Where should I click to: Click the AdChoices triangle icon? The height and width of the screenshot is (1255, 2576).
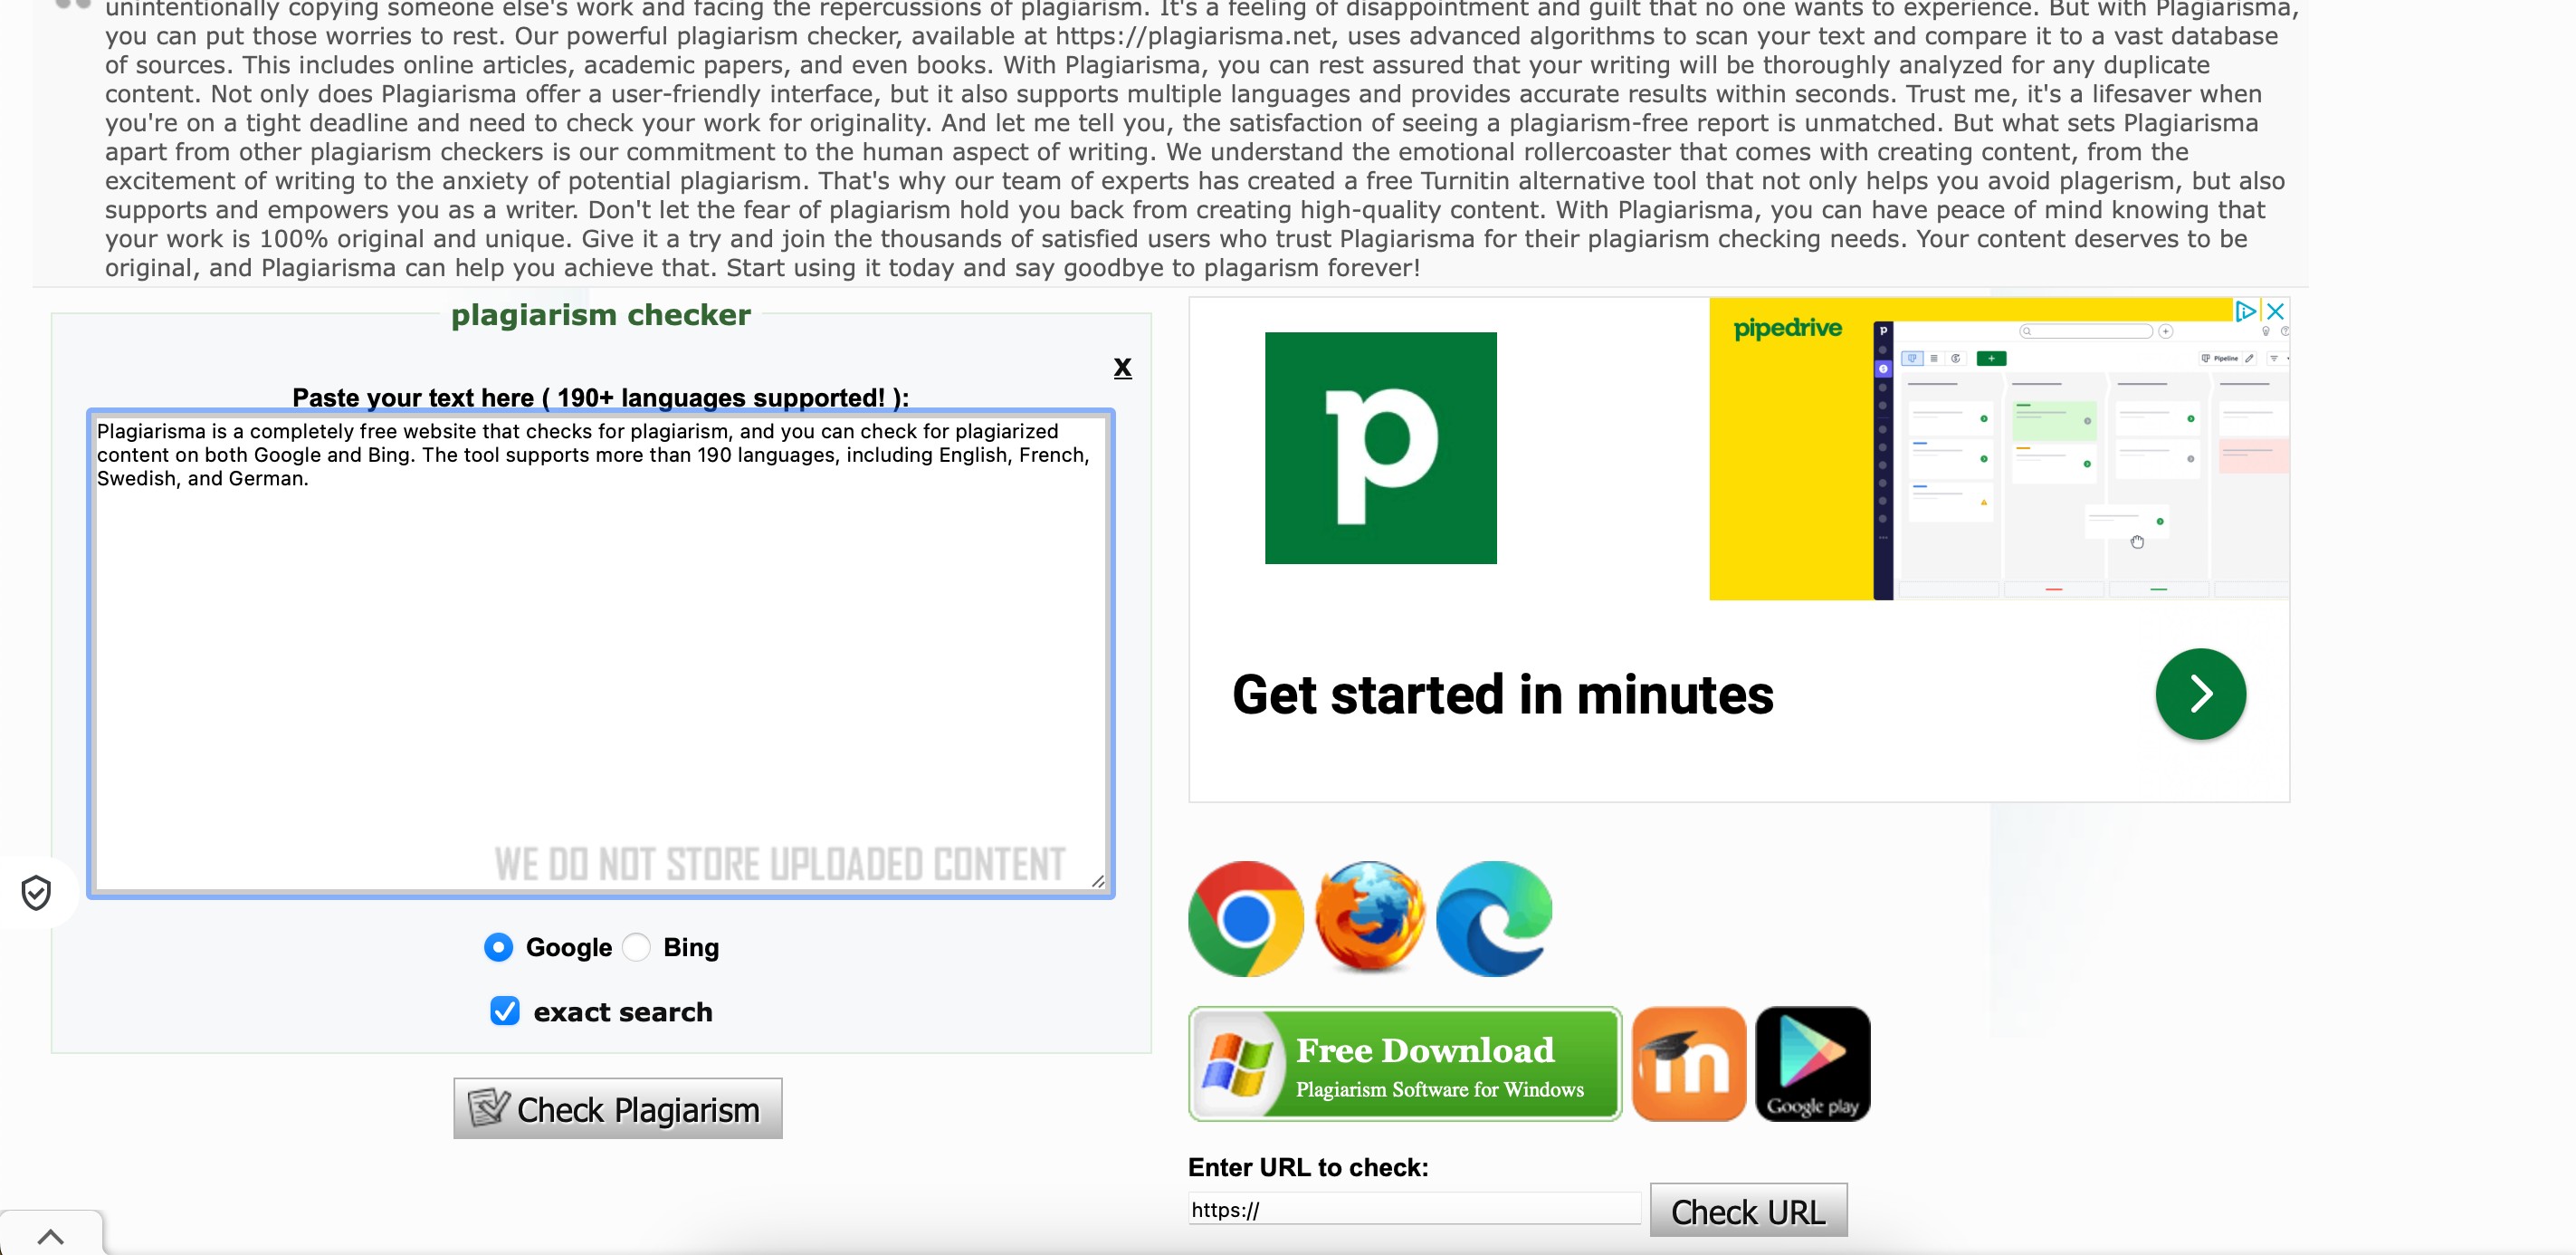(2245, 311)
